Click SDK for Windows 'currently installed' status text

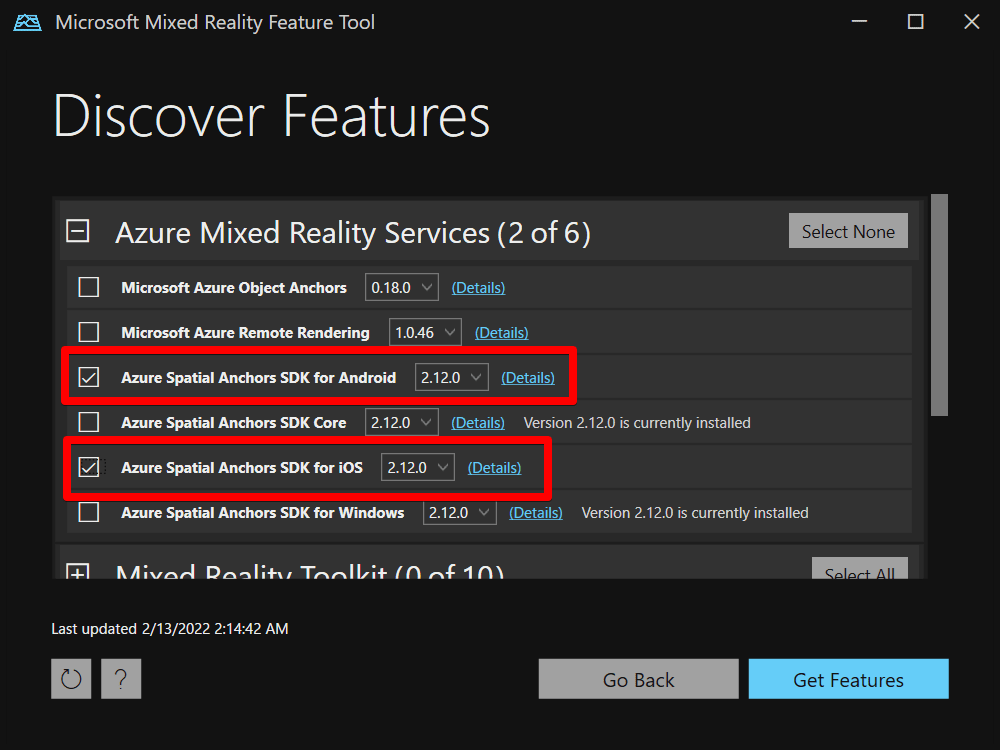click(695, 513)
